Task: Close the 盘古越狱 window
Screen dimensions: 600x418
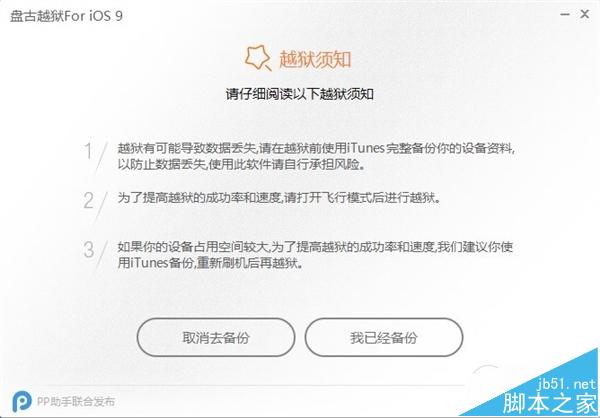Action: (x=584, y=14)
